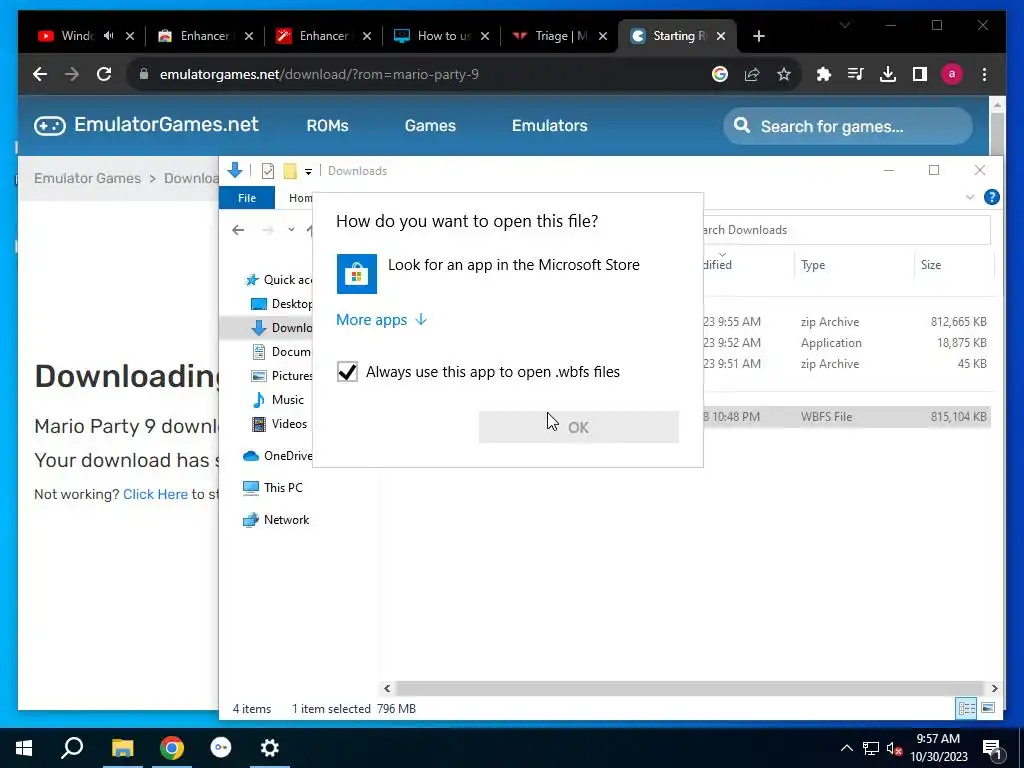Close the 'Starting R' active tab

pyautogui.click(x=721, y=36)
